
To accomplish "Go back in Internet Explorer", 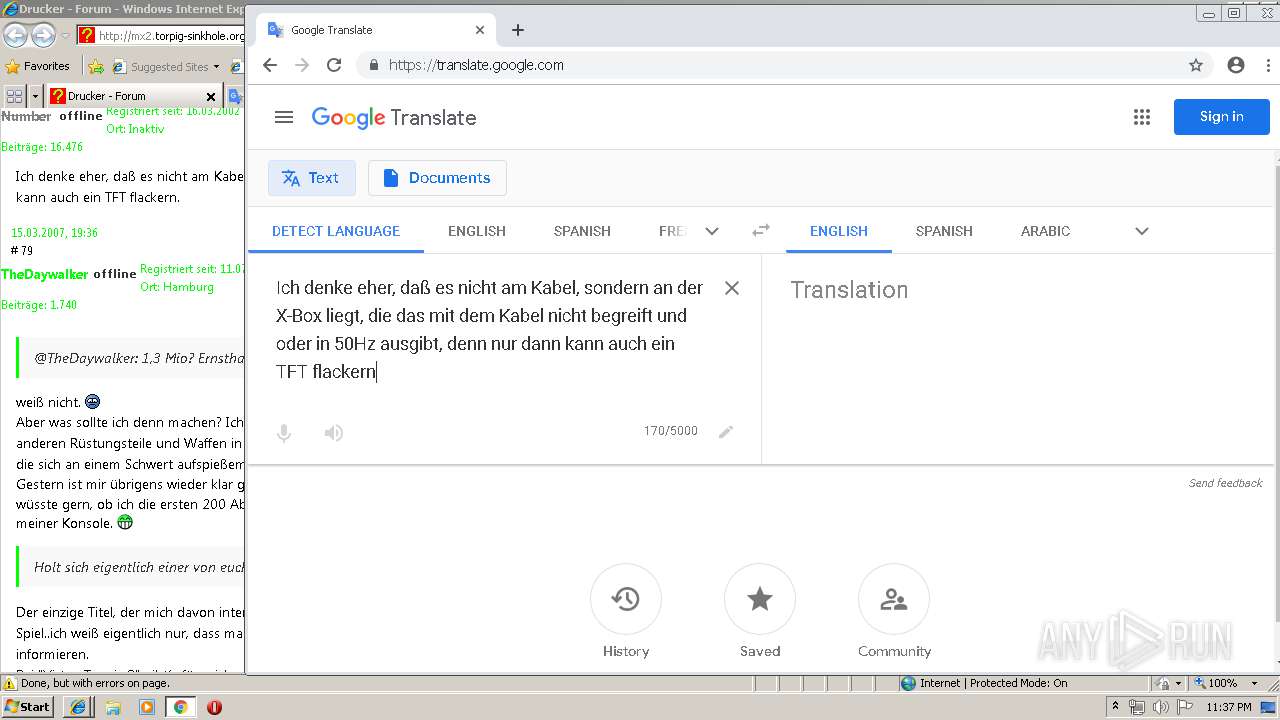I will 15,36.
